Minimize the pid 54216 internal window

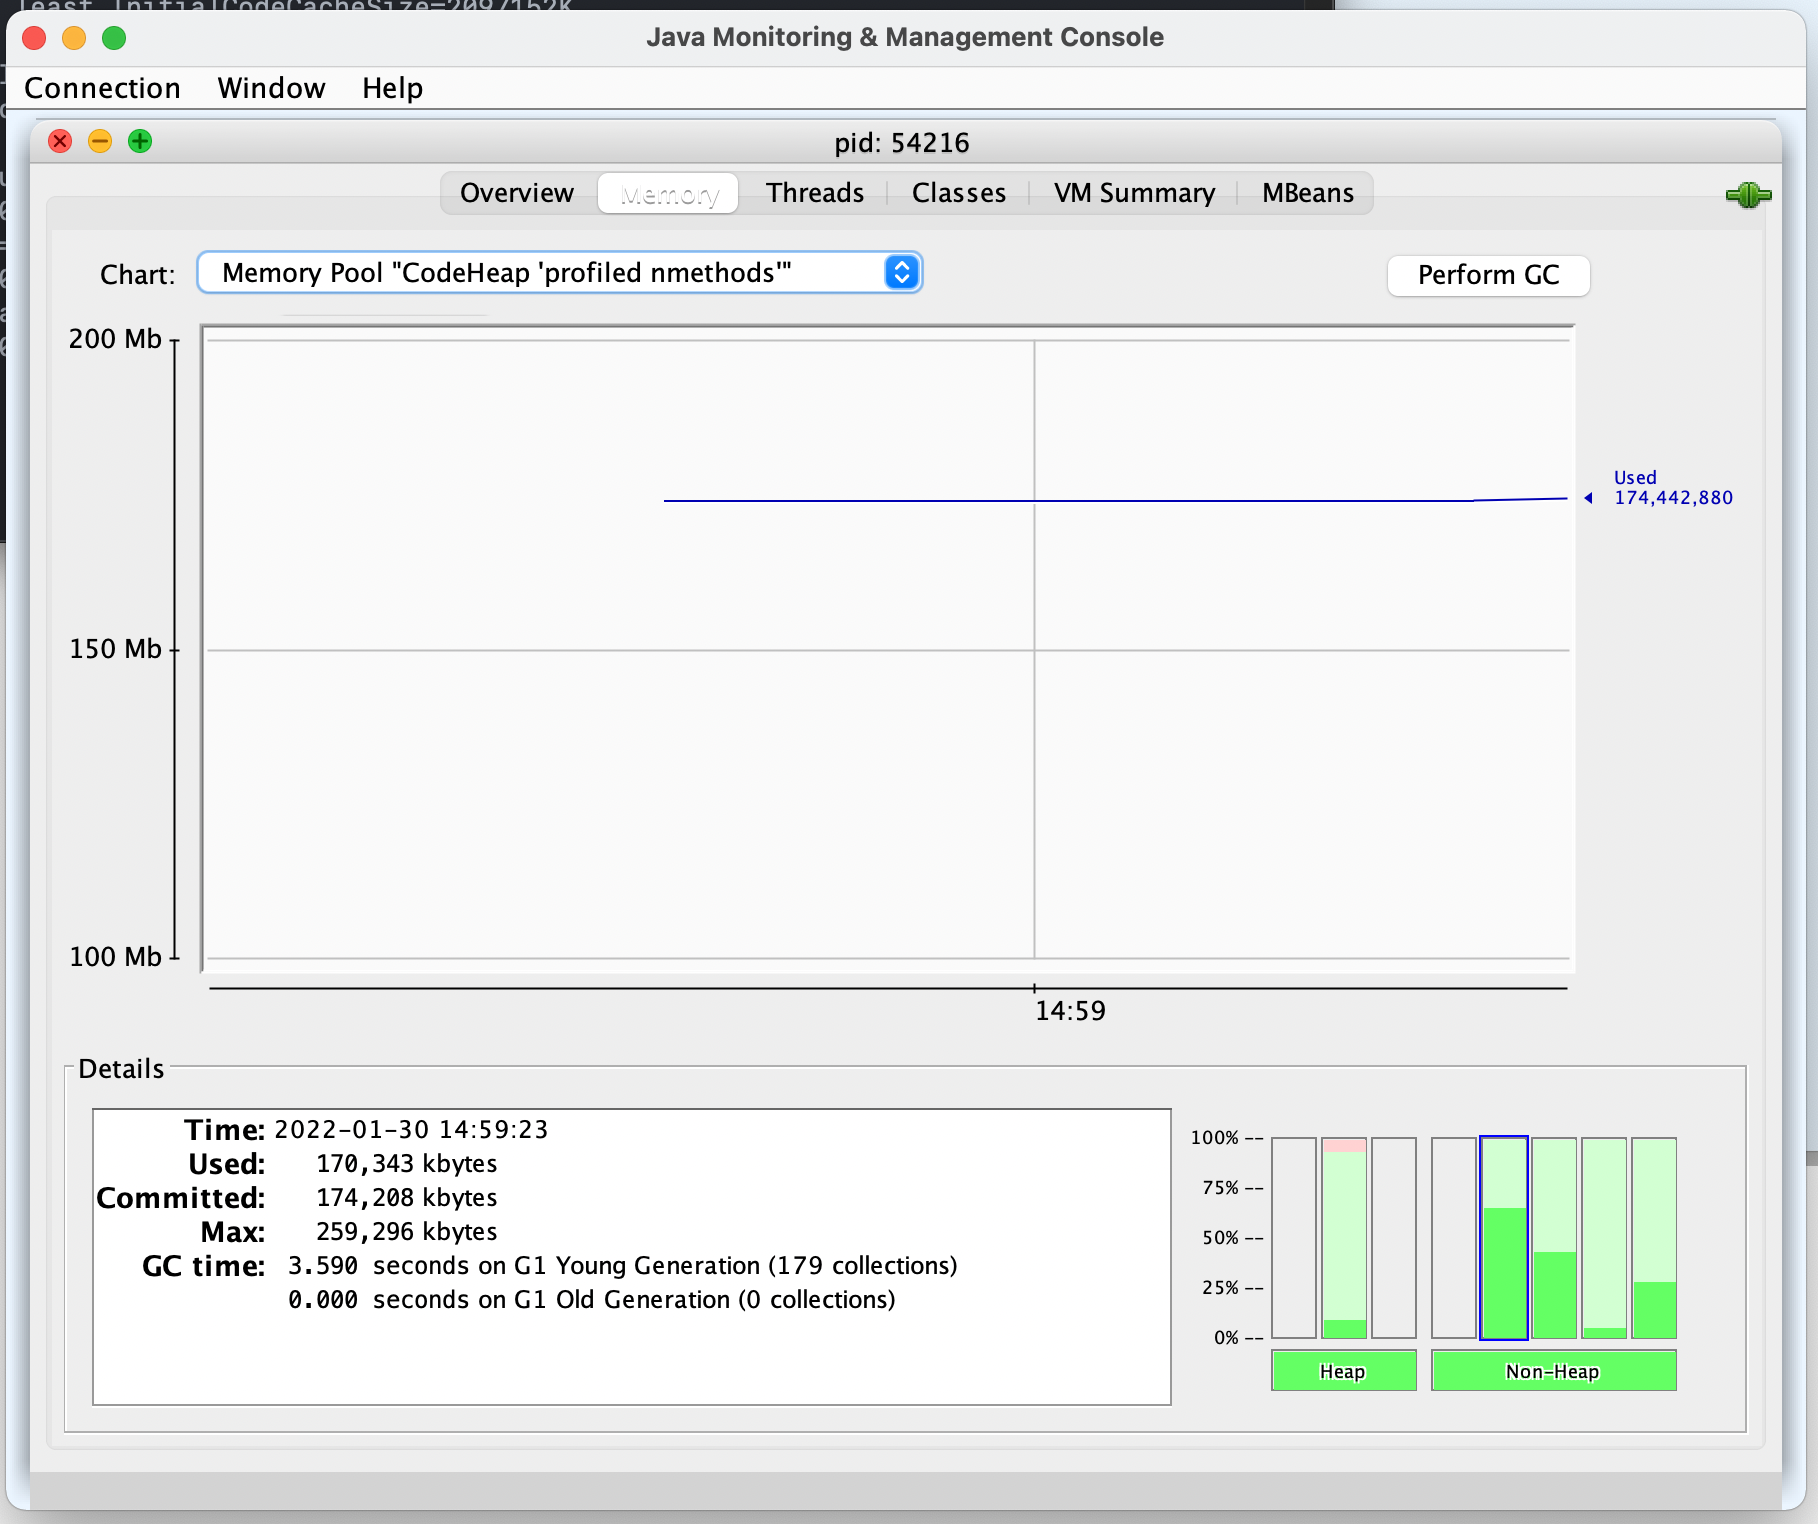pyautogui.click(x=100, y=141)
